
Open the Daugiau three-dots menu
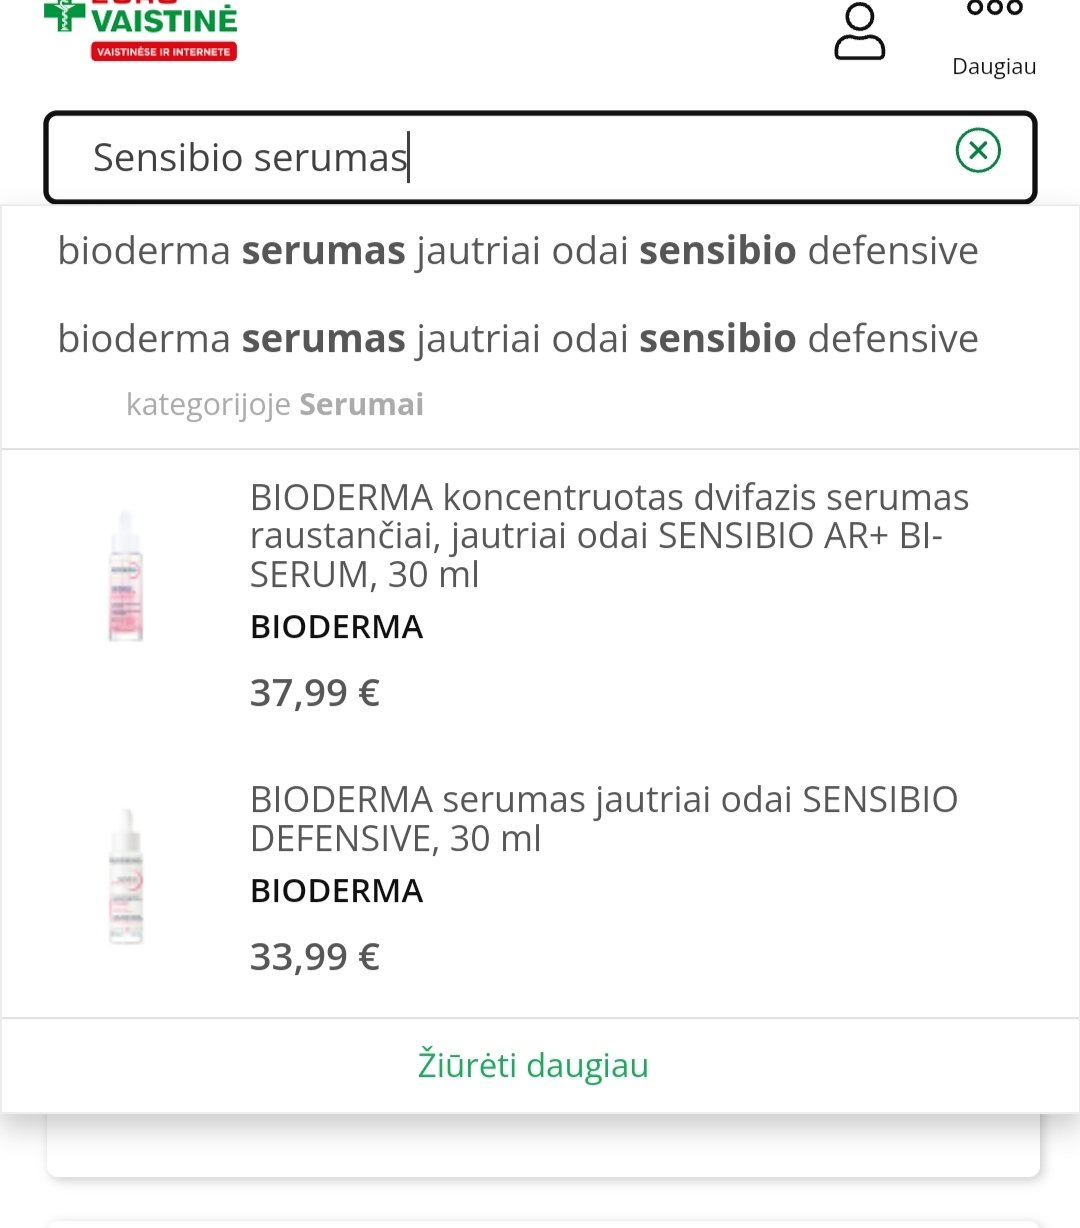coord(994,8)
